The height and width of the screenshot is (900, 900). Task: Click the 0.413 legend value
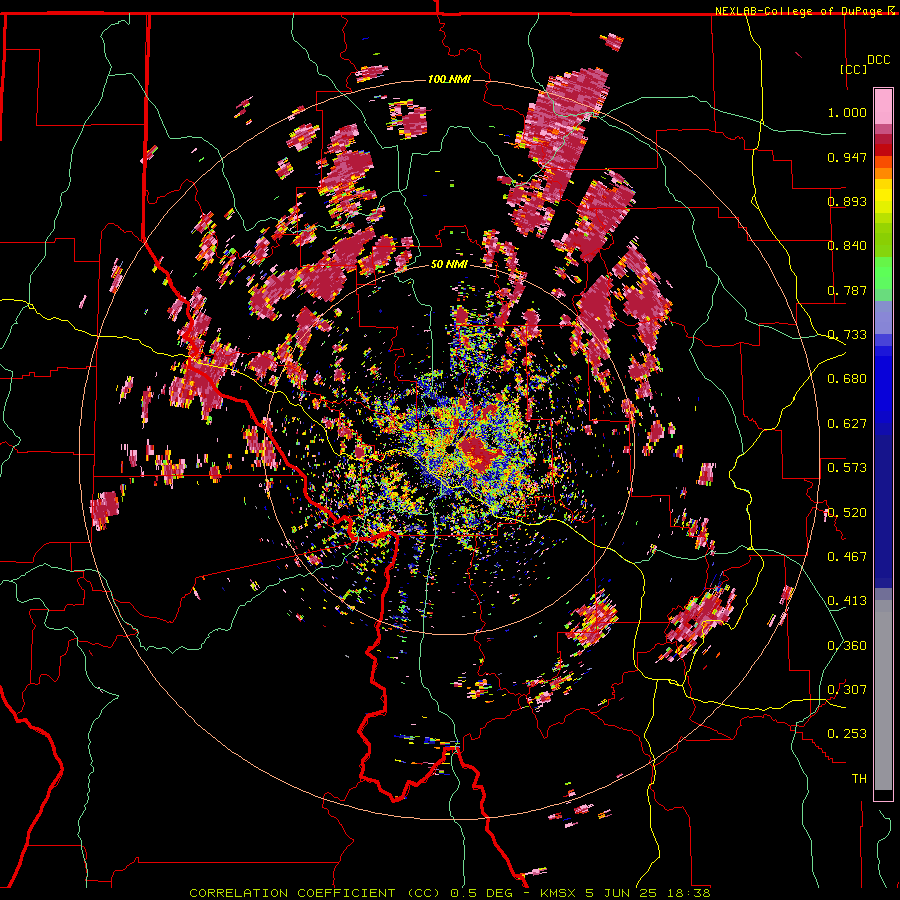(x=847, y=600)
